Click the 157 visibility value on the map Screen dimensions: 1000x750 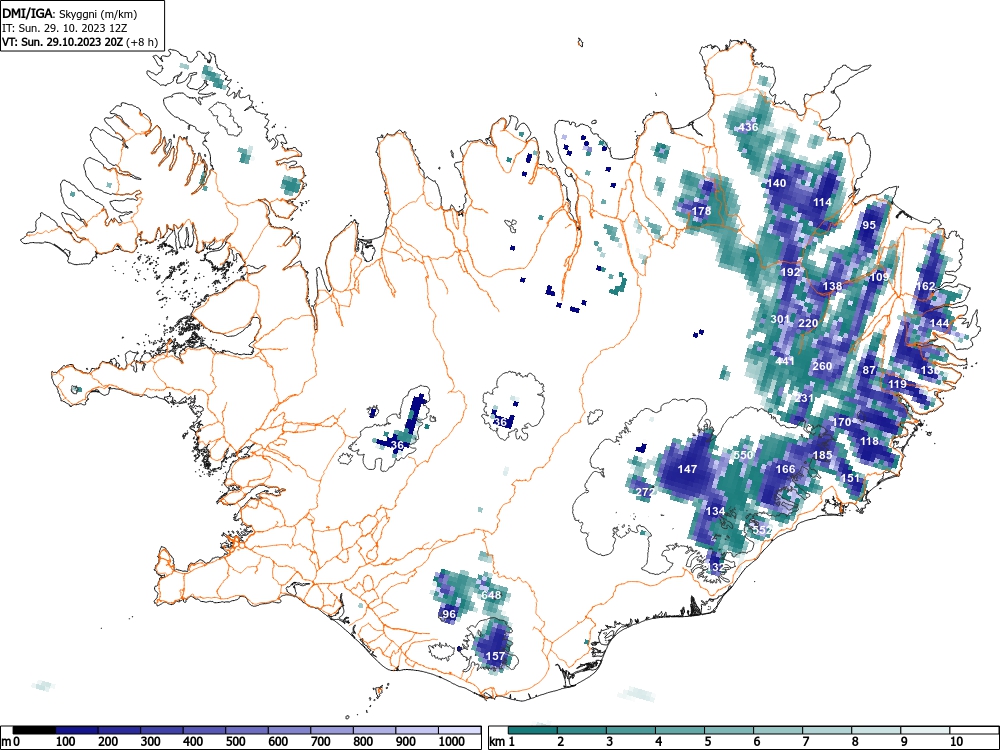point(496,656)
